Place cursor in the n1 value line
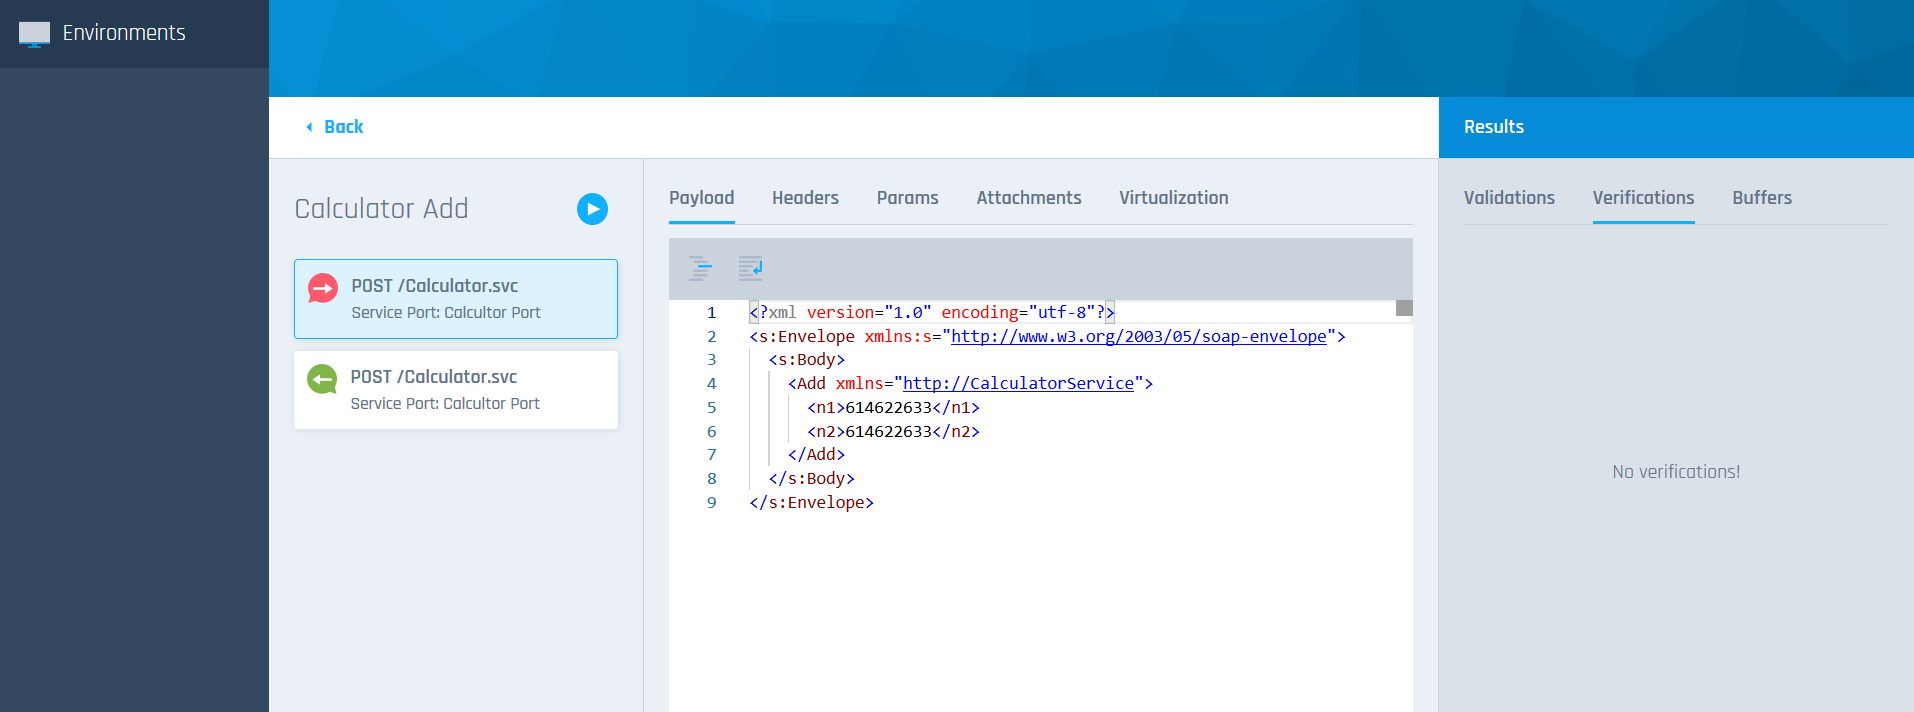Image resolution: width=1914 pixels, height=712 pixels. tap(888, 408)
